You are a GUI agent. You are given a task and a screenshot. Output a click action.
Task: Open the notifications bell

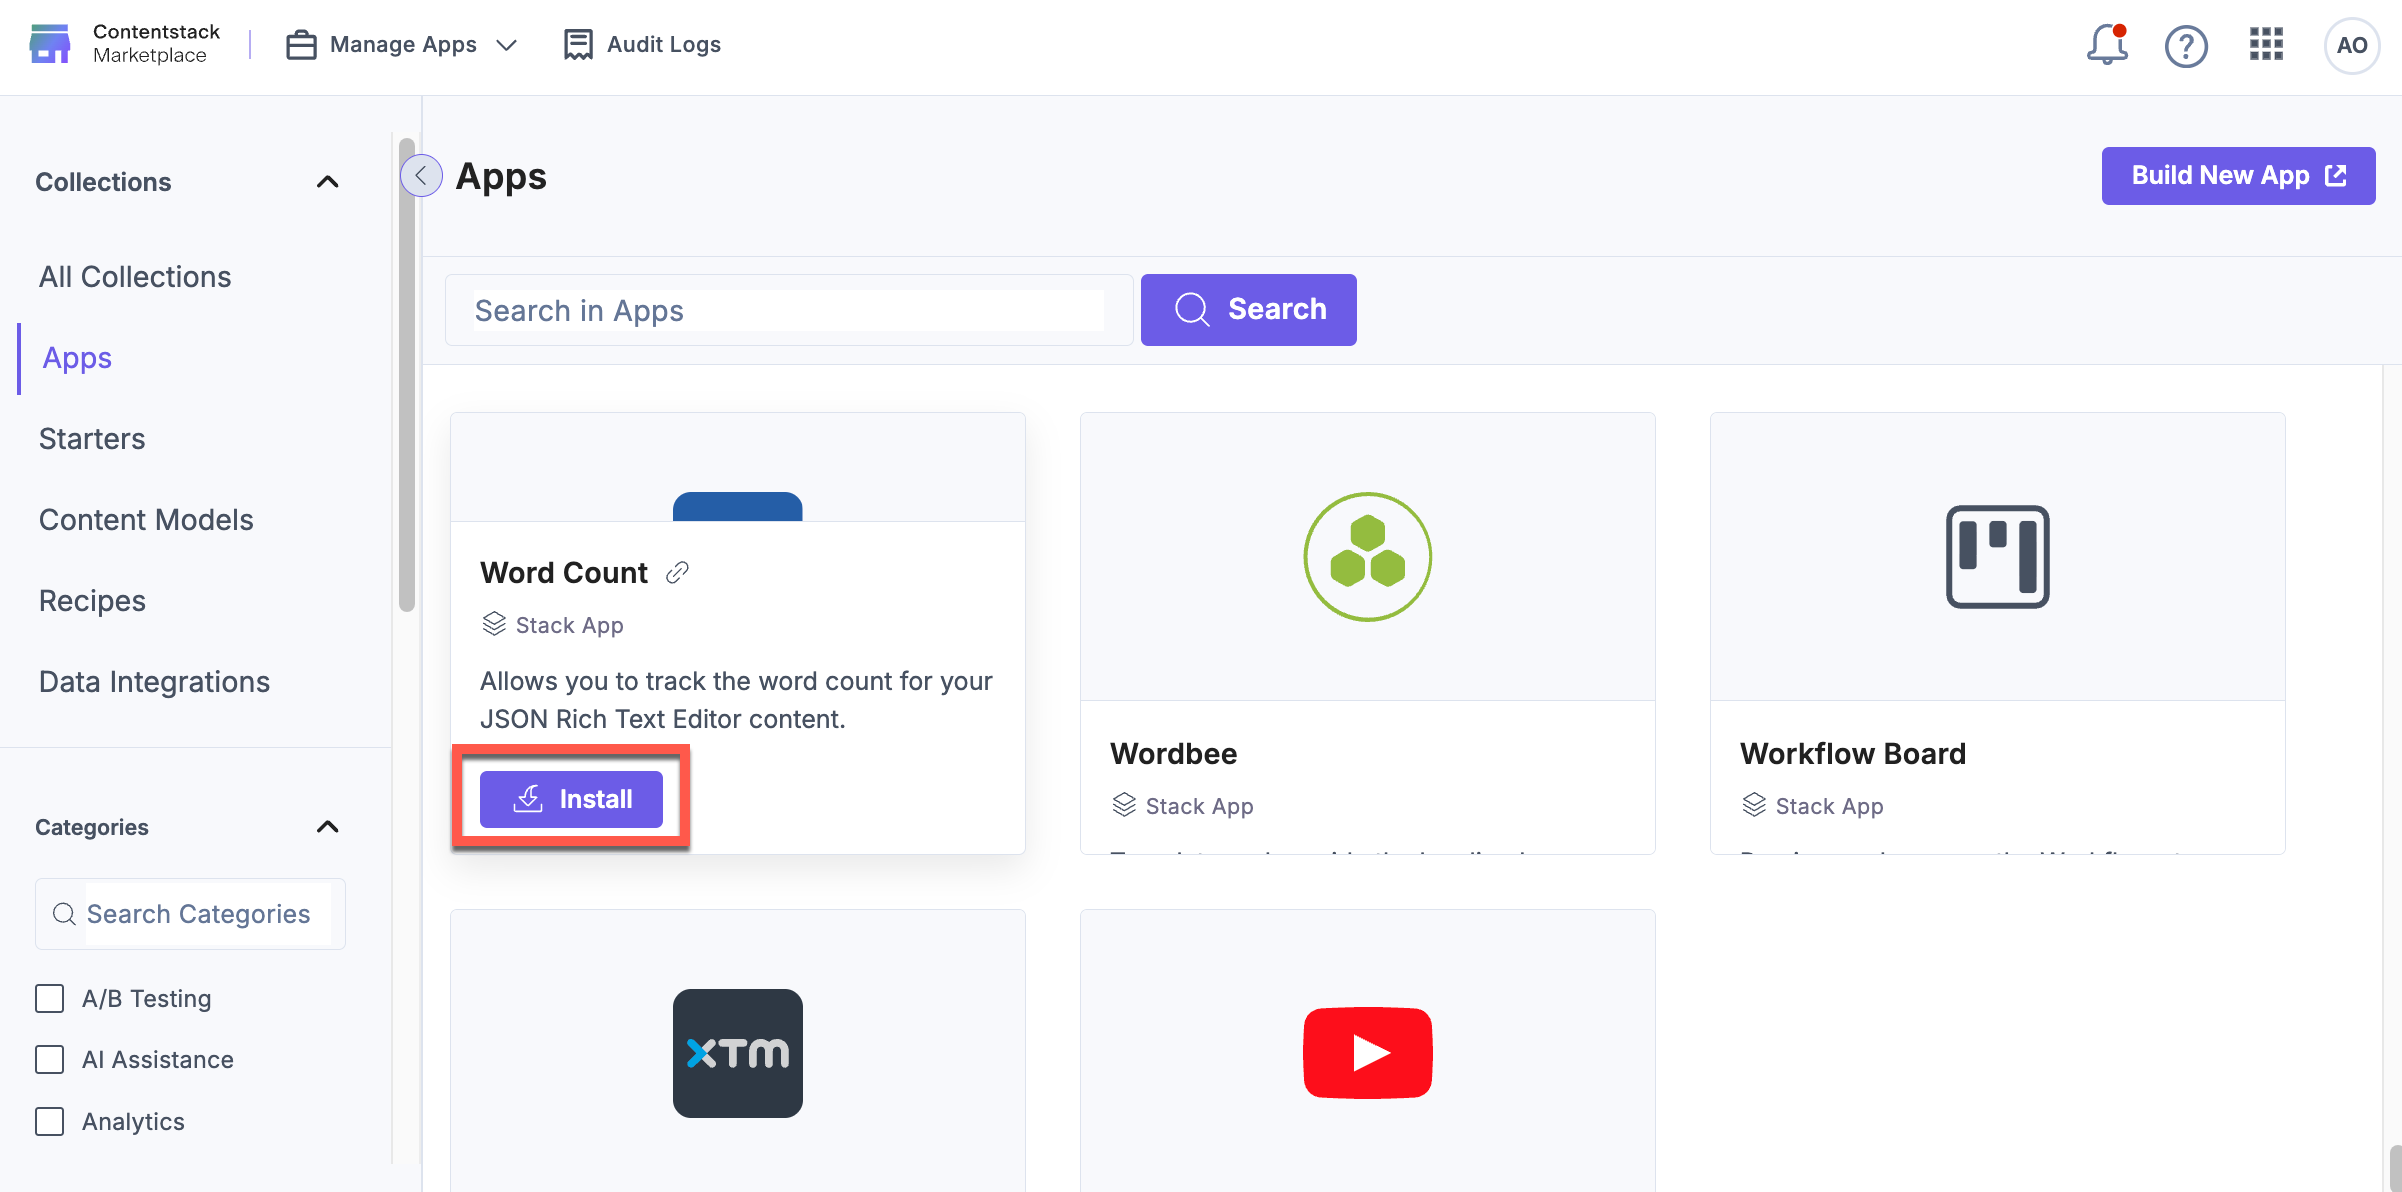[2106, 45]
